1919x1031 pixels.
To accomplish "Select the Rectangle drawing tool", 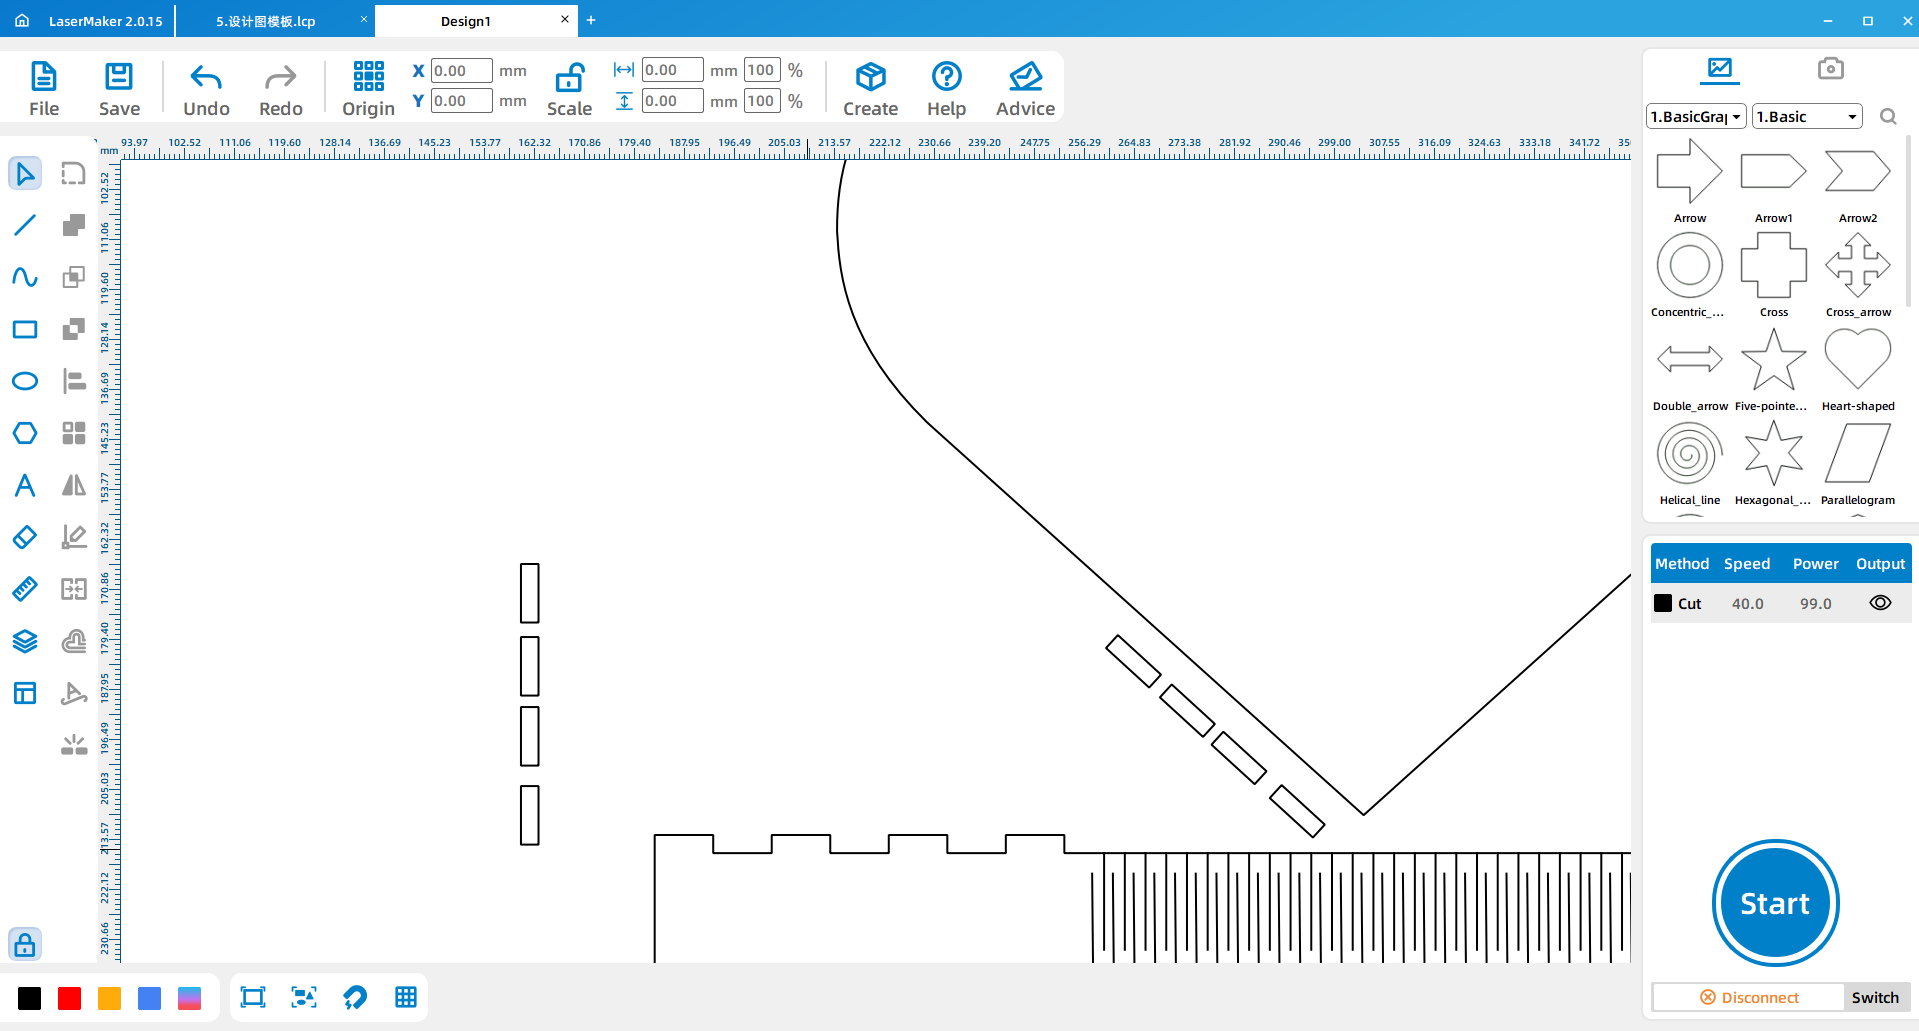I will [25, 329].
